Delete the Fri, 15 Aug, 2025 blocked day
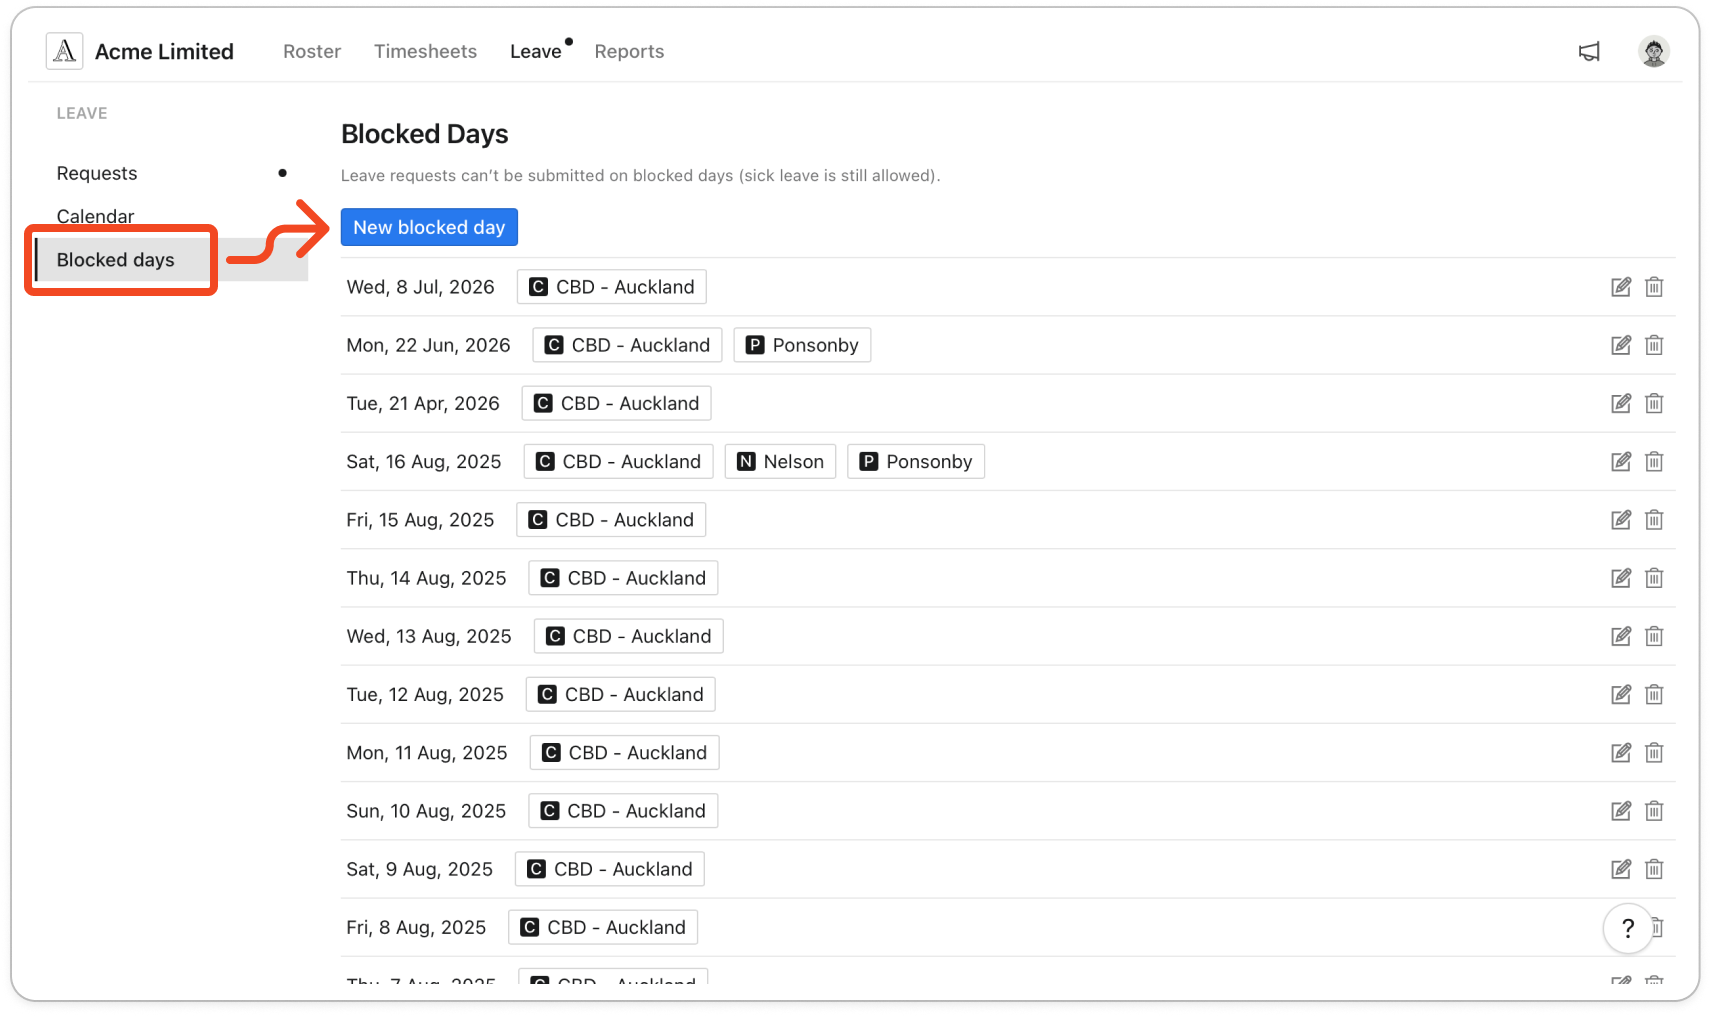Image resolution: width=1711 pixels, height=1016 pixels. (x=1654, y=520)
